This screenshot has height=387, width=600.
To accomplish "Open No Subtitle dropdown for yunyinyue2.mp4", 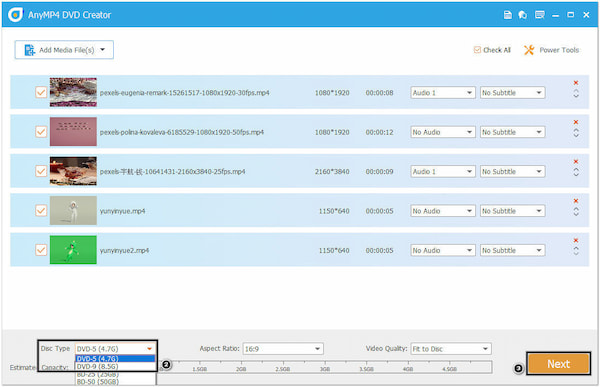I will (512, 250).
